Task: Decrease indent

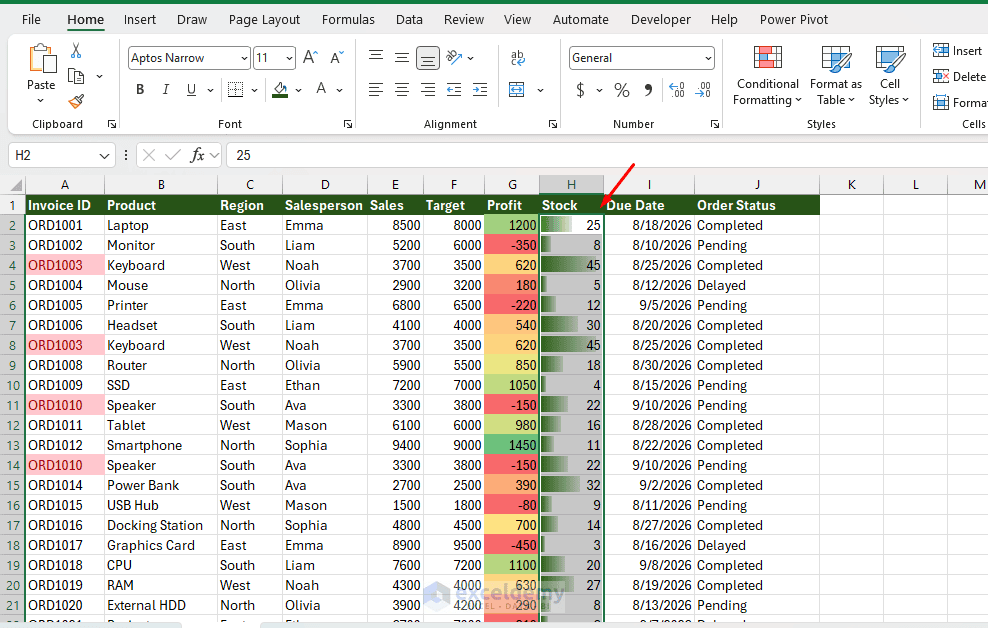Action: click(454, 89)
